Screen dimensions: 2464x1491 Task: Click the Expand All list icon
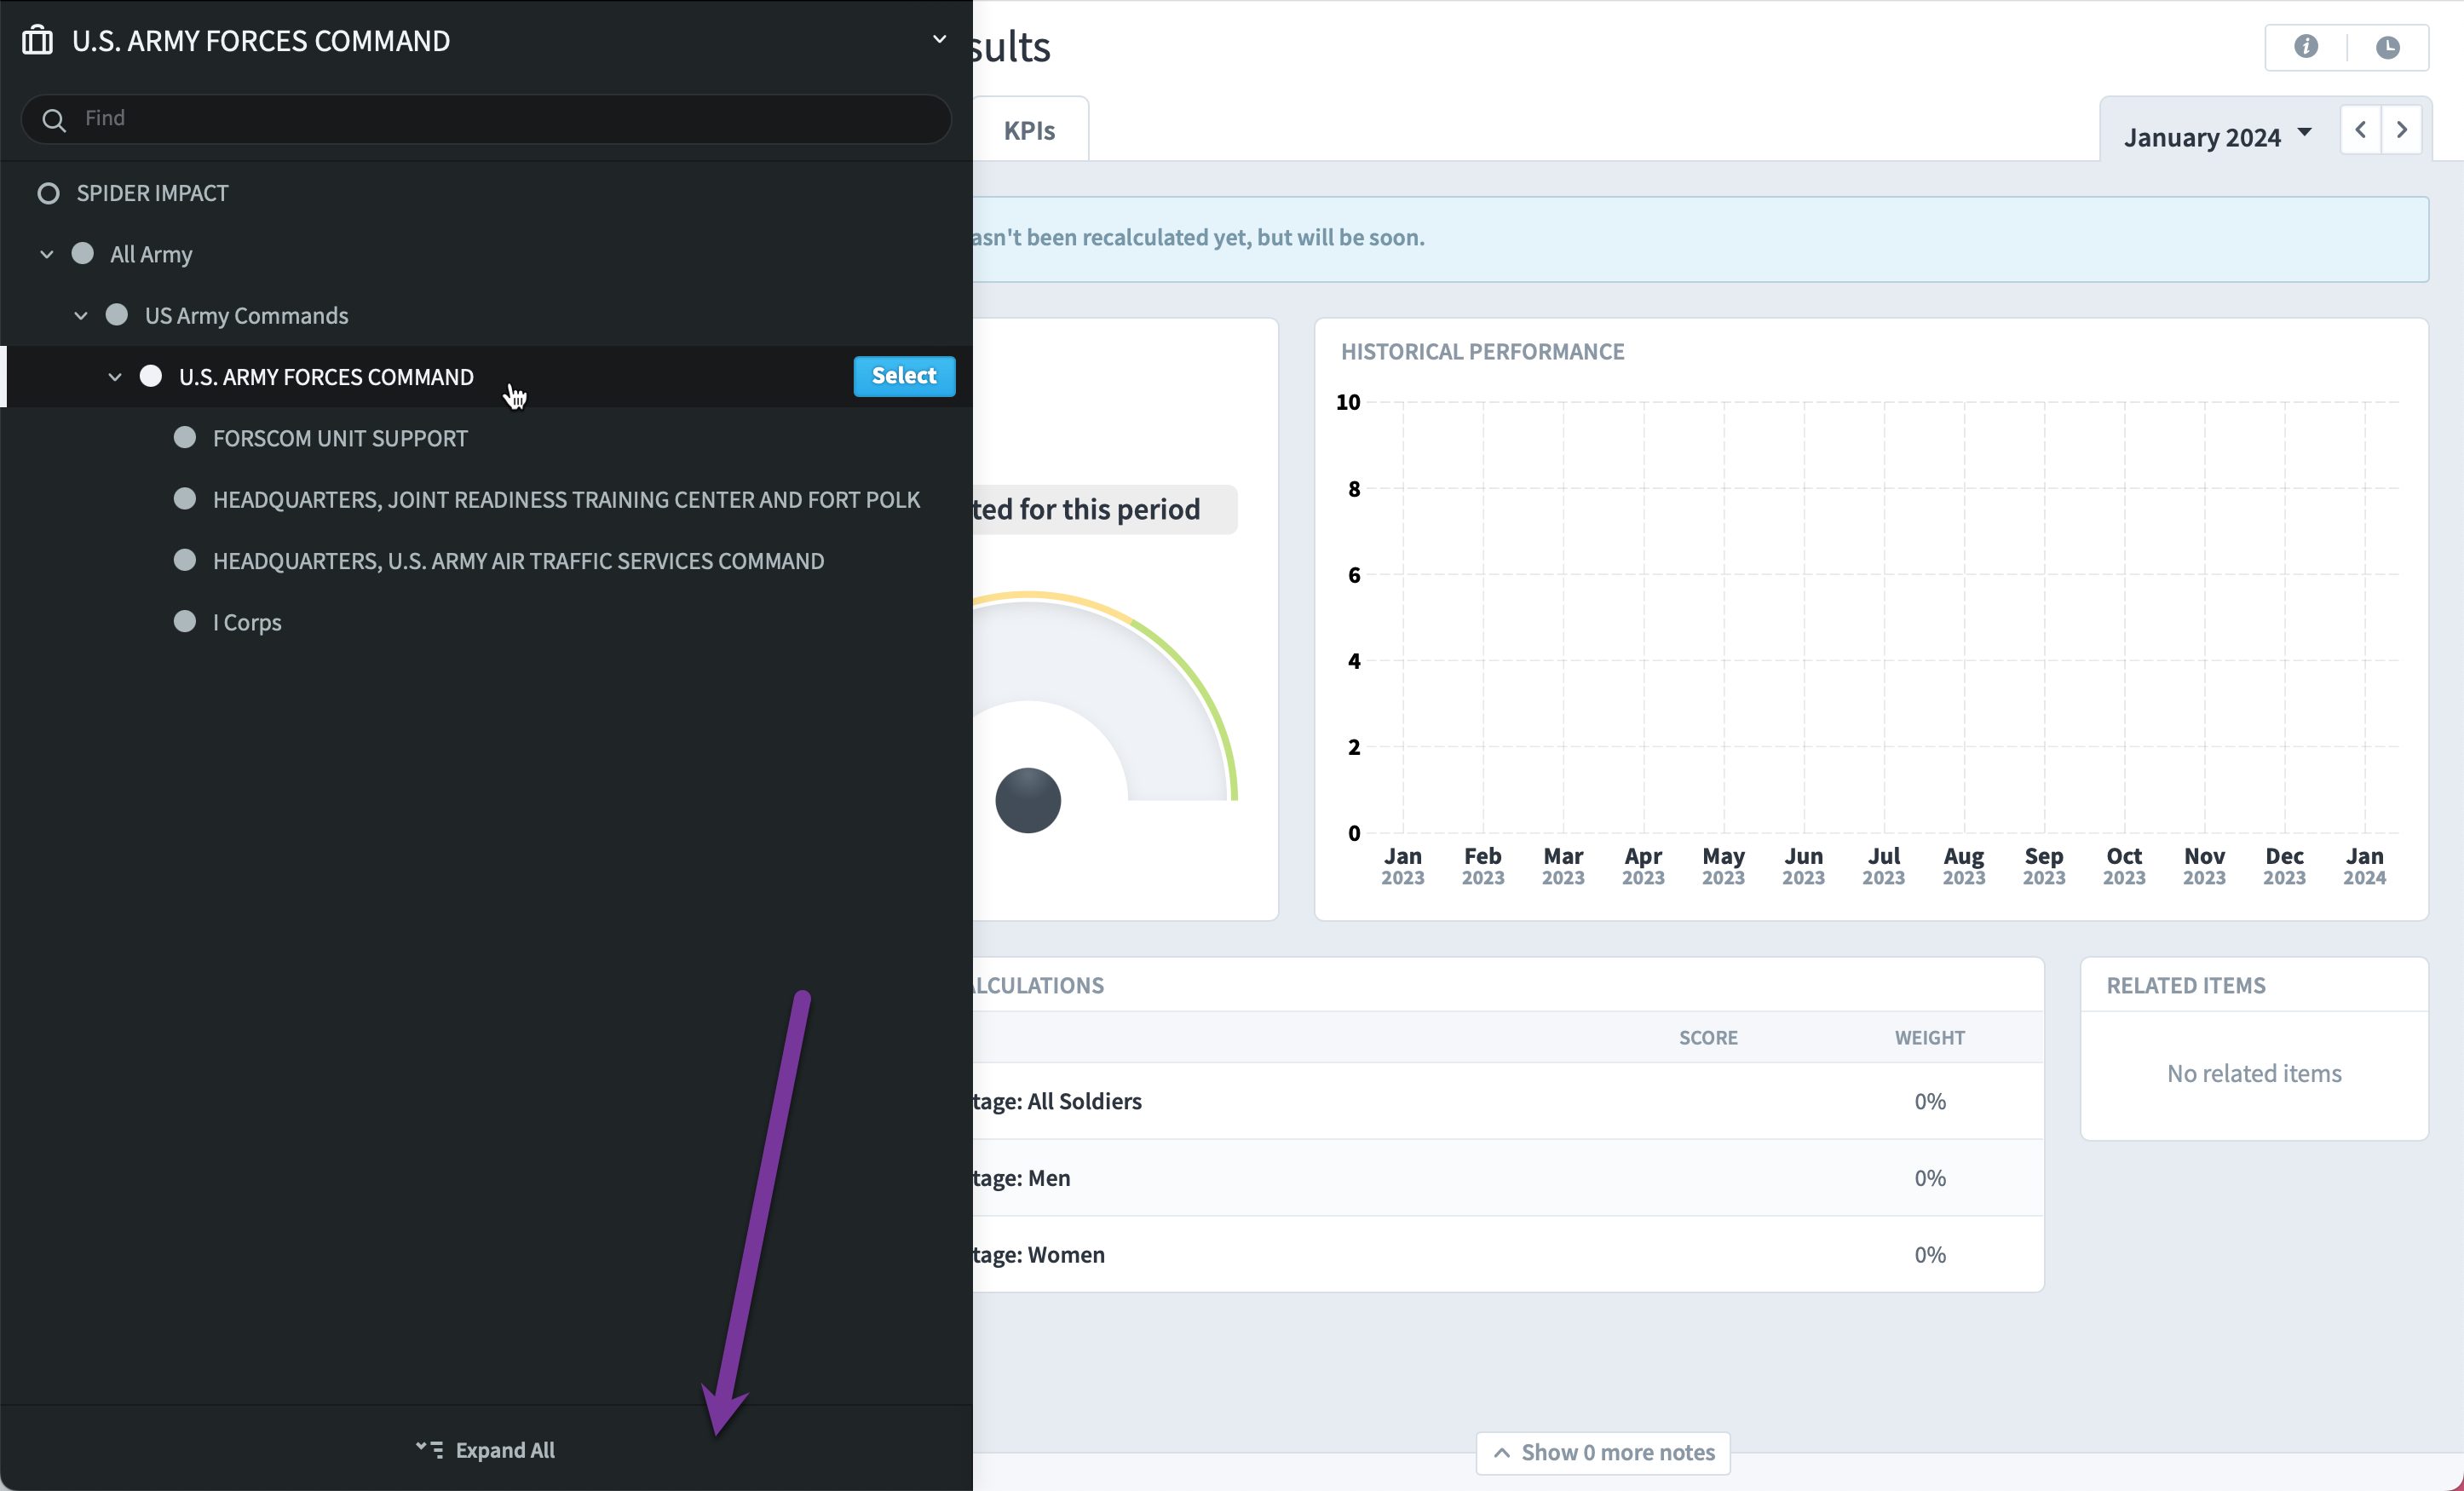pyautogui.click(x=430, y=1450)
